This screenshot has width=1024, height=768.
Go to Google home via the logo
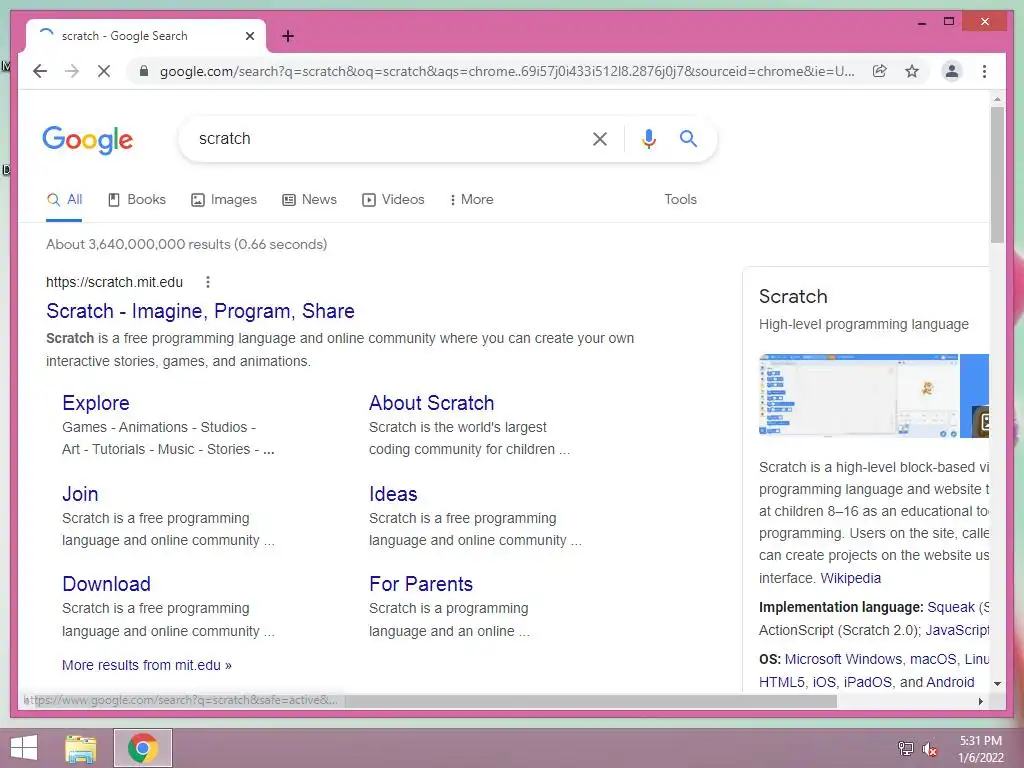[88, 140]
